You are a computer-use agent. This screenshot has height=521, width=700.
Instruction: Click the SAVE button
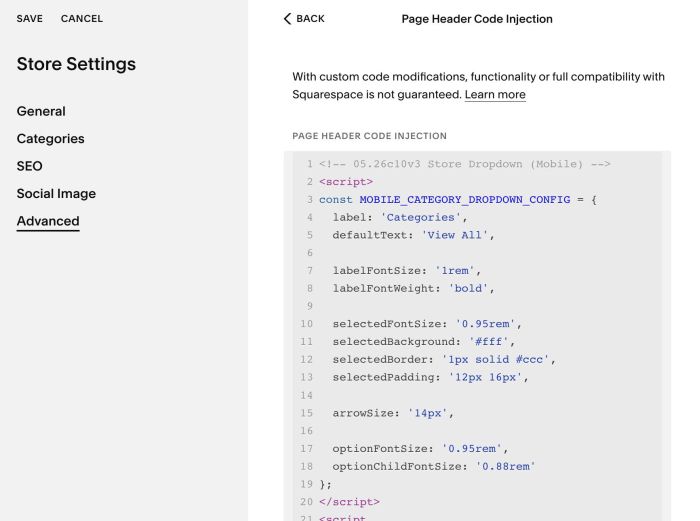(x=30, y=19)
